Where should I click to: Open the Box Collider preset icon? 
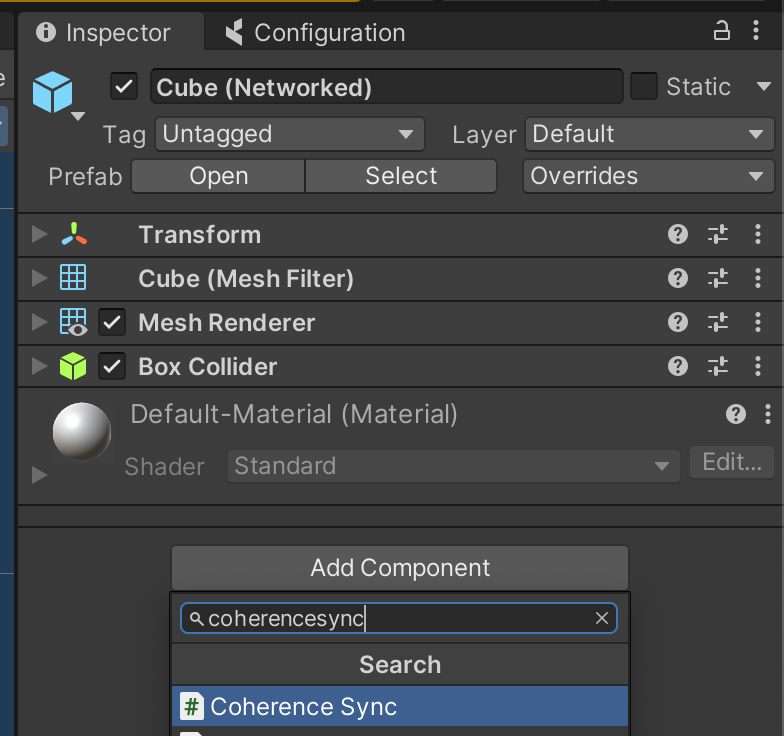(x=718, y=367)
